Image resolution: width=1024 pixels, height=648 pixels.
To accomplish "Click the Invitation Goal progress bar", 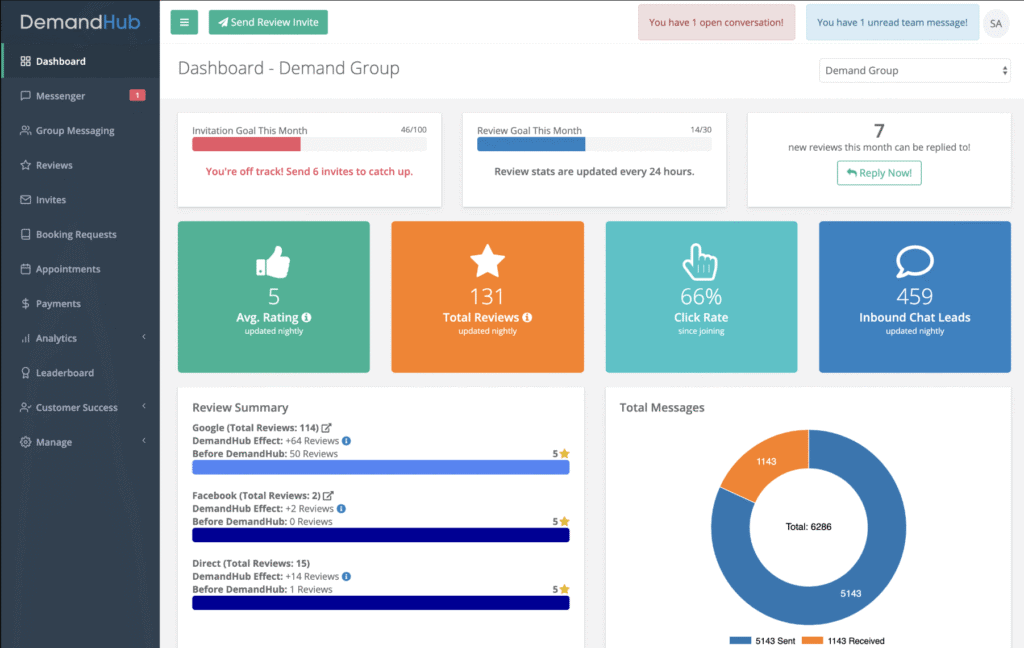I will click(309, 144).
